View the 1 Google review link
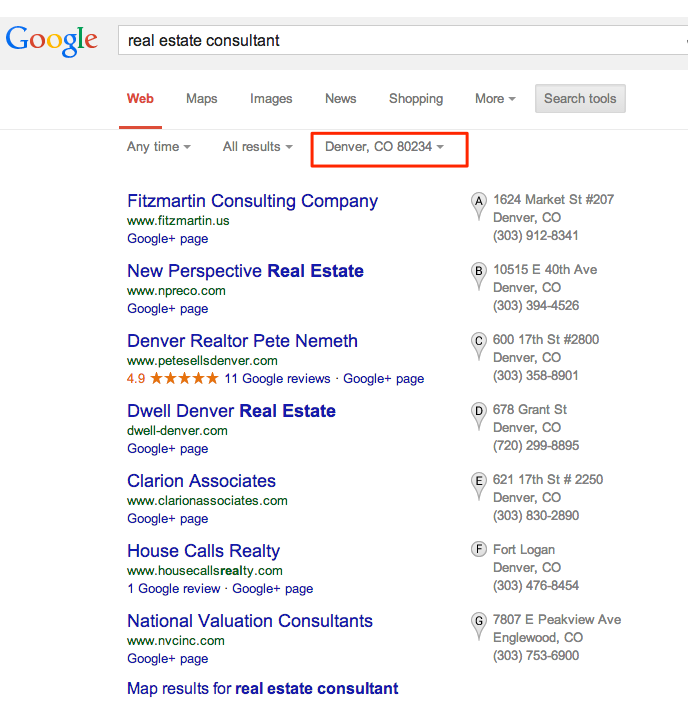Screen dimensions: 688x704 [174, 589]
